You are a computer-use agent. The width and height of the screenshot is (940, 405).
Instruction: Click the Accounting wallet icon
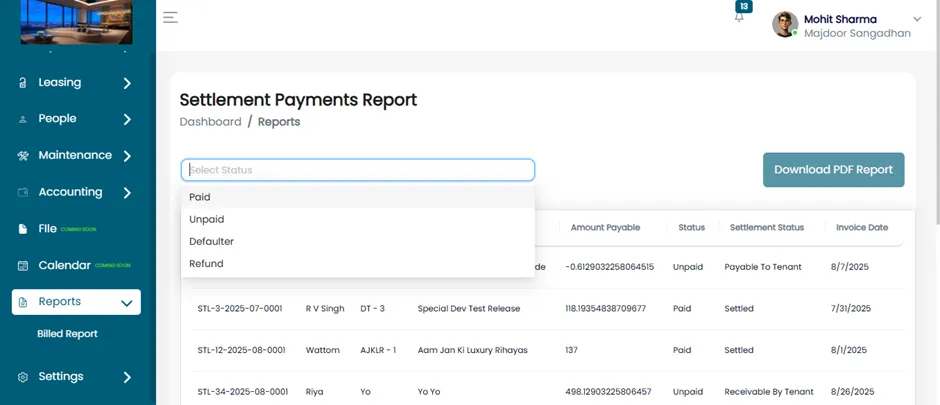(x=23, y=192)
